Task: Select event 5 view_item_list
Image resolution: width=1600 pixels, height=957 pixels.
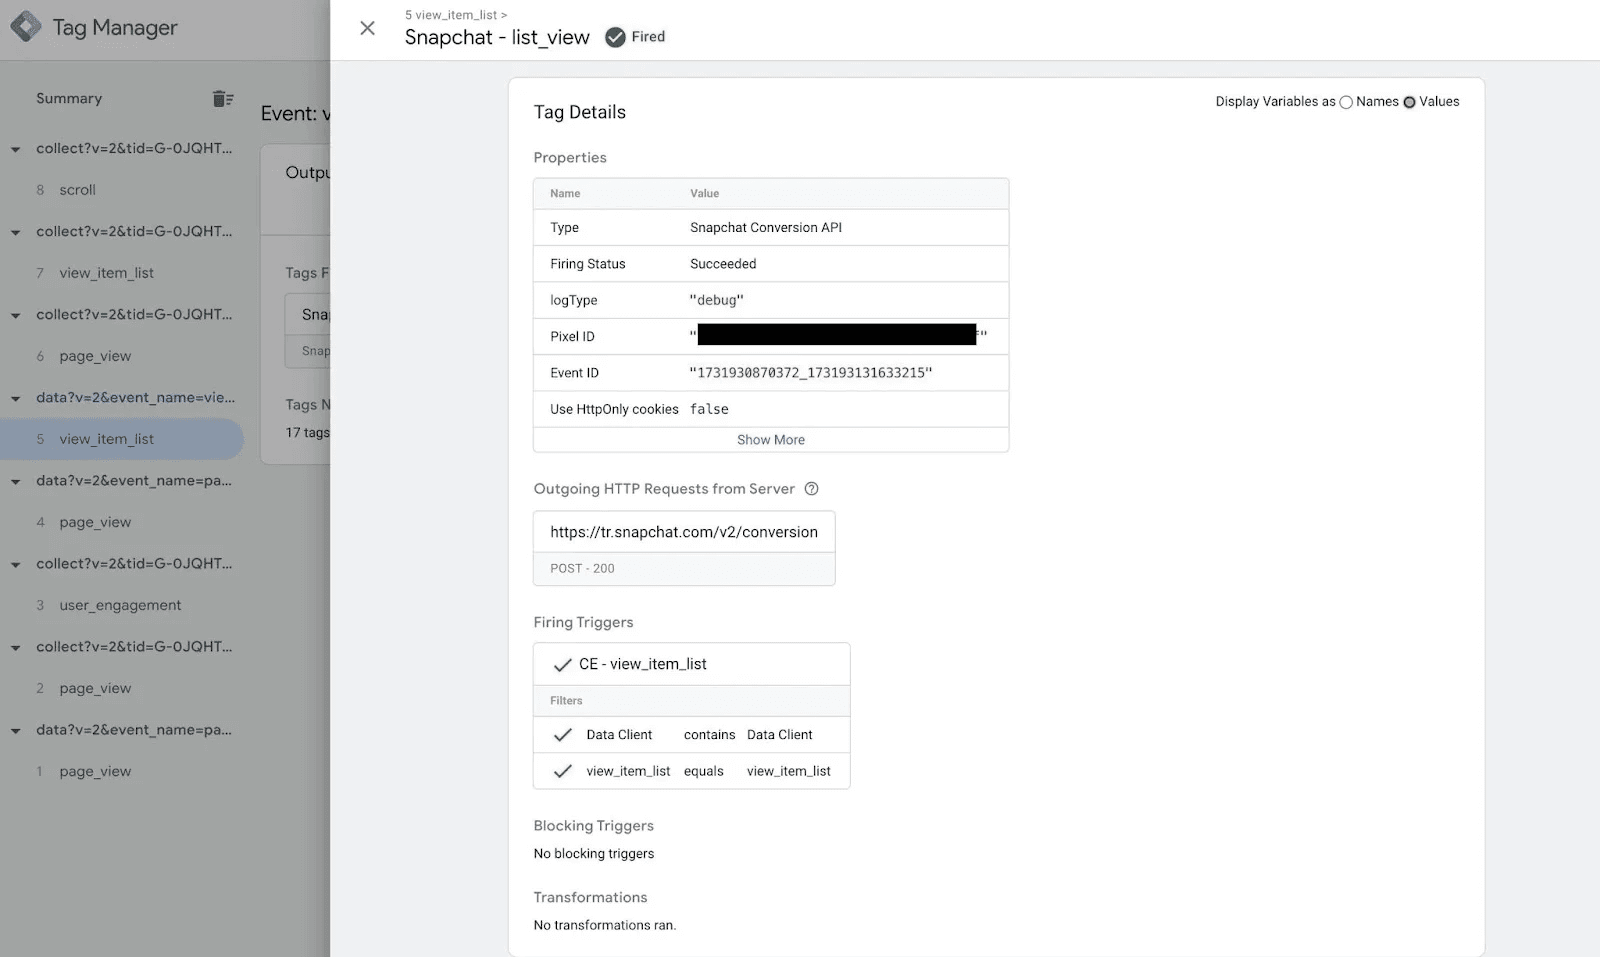Action: point(122,439)
